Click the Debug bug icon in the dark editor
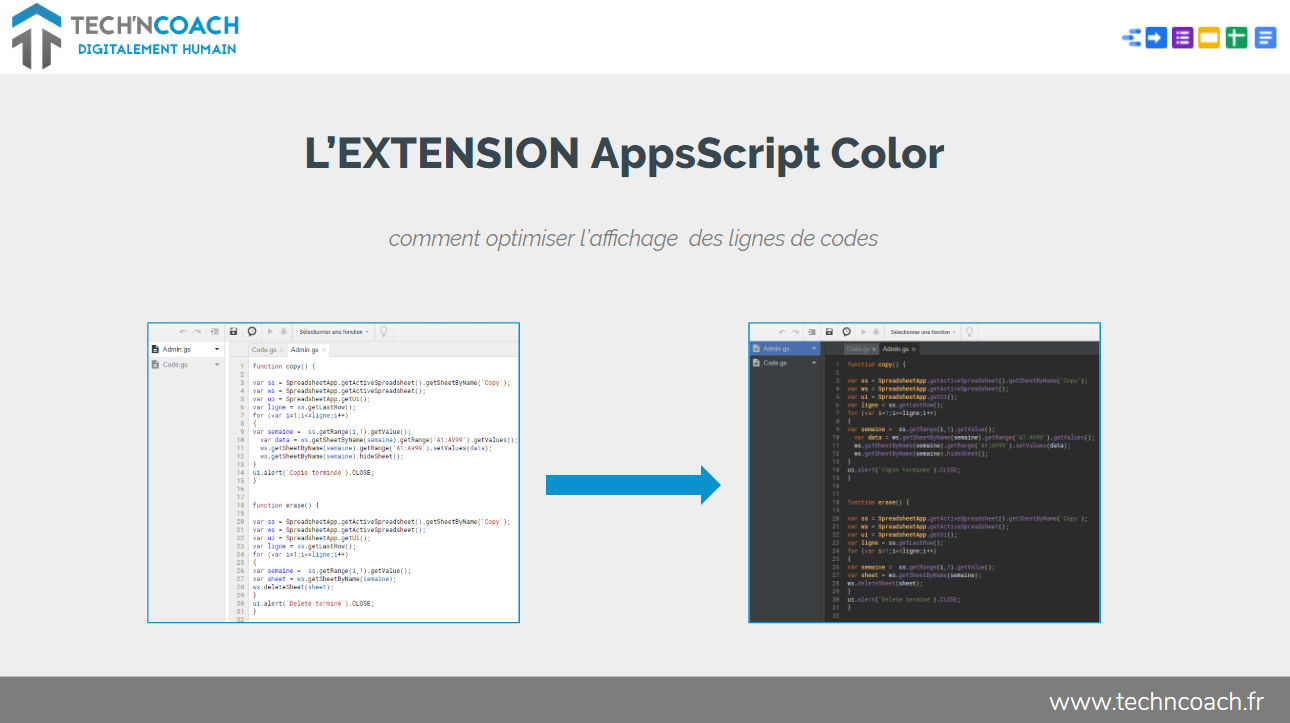This screenshot has height=723, width=1290. tap(876, 331)
